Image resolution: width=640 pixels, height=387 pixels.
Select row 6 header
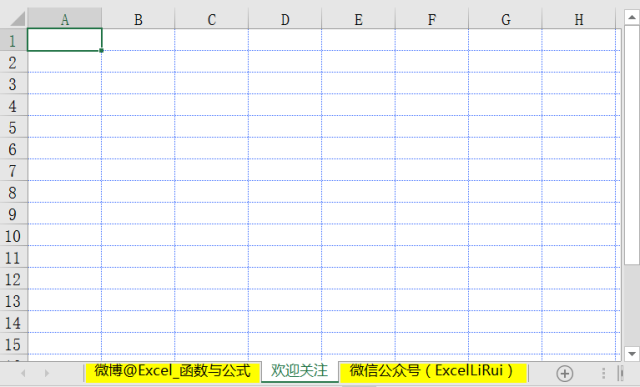tap(13, 148)
